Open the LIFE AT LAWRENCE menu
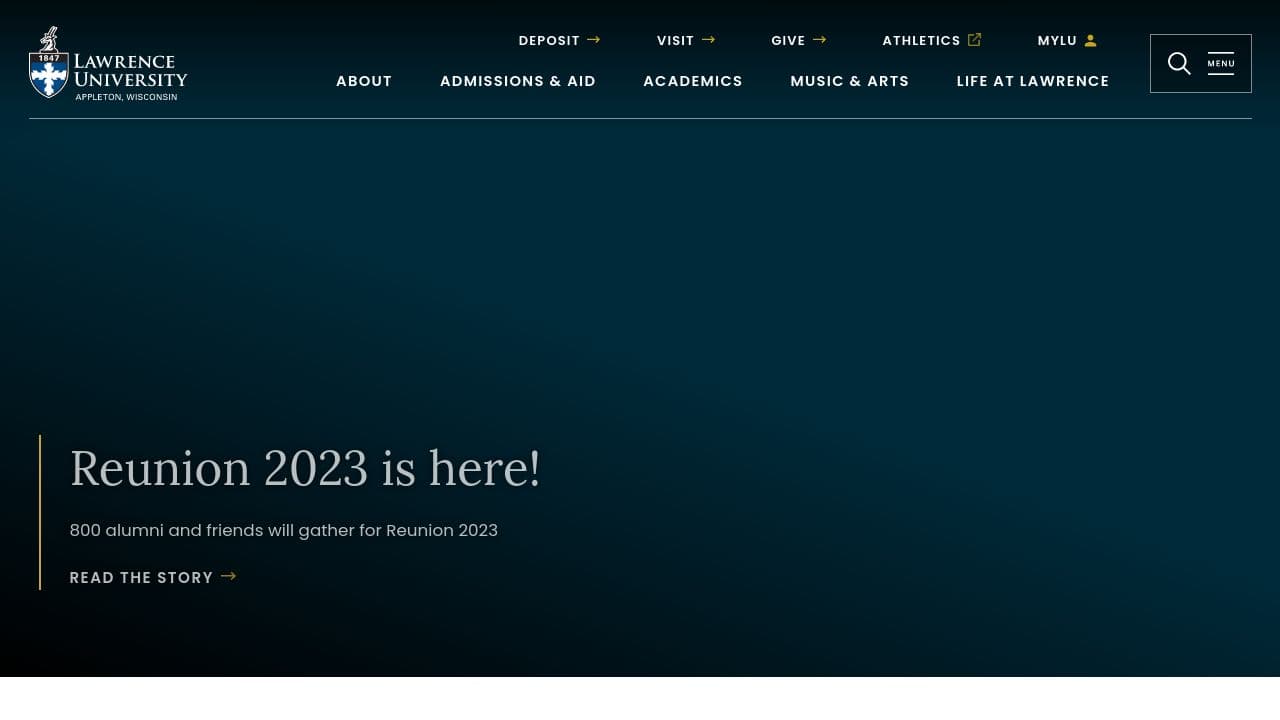Viewport: 1280px width, 720px height. point(1033,81)
